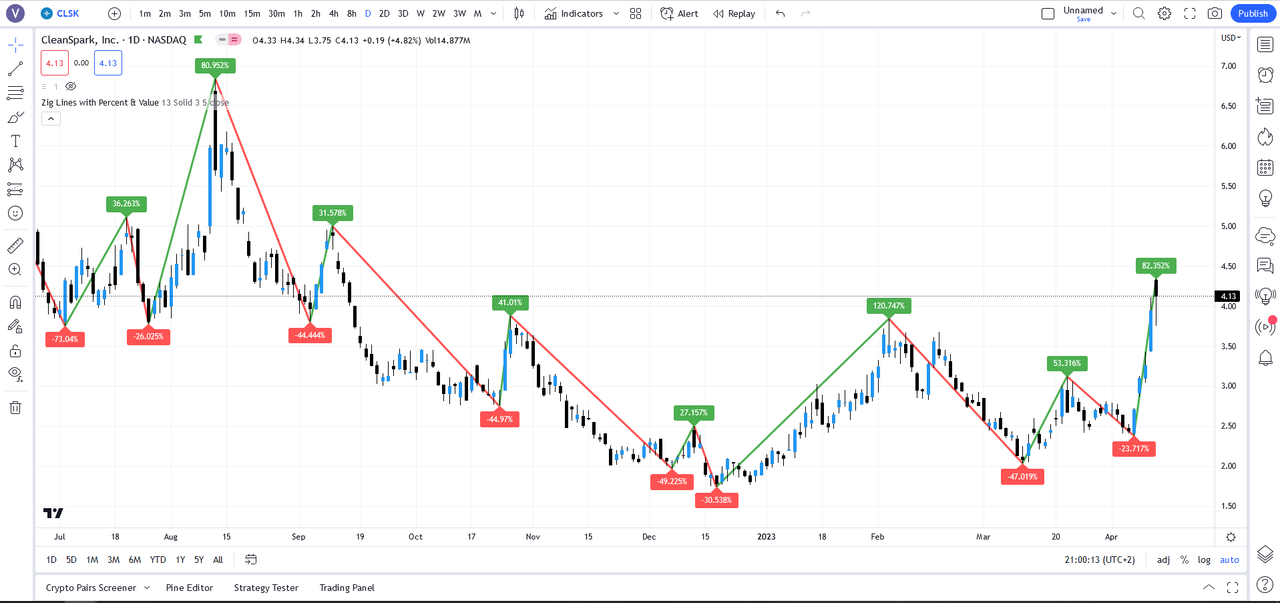This screenshot has width=1280, height=603.
Task: Open the candlestick chart type menu
Action: 518,13
